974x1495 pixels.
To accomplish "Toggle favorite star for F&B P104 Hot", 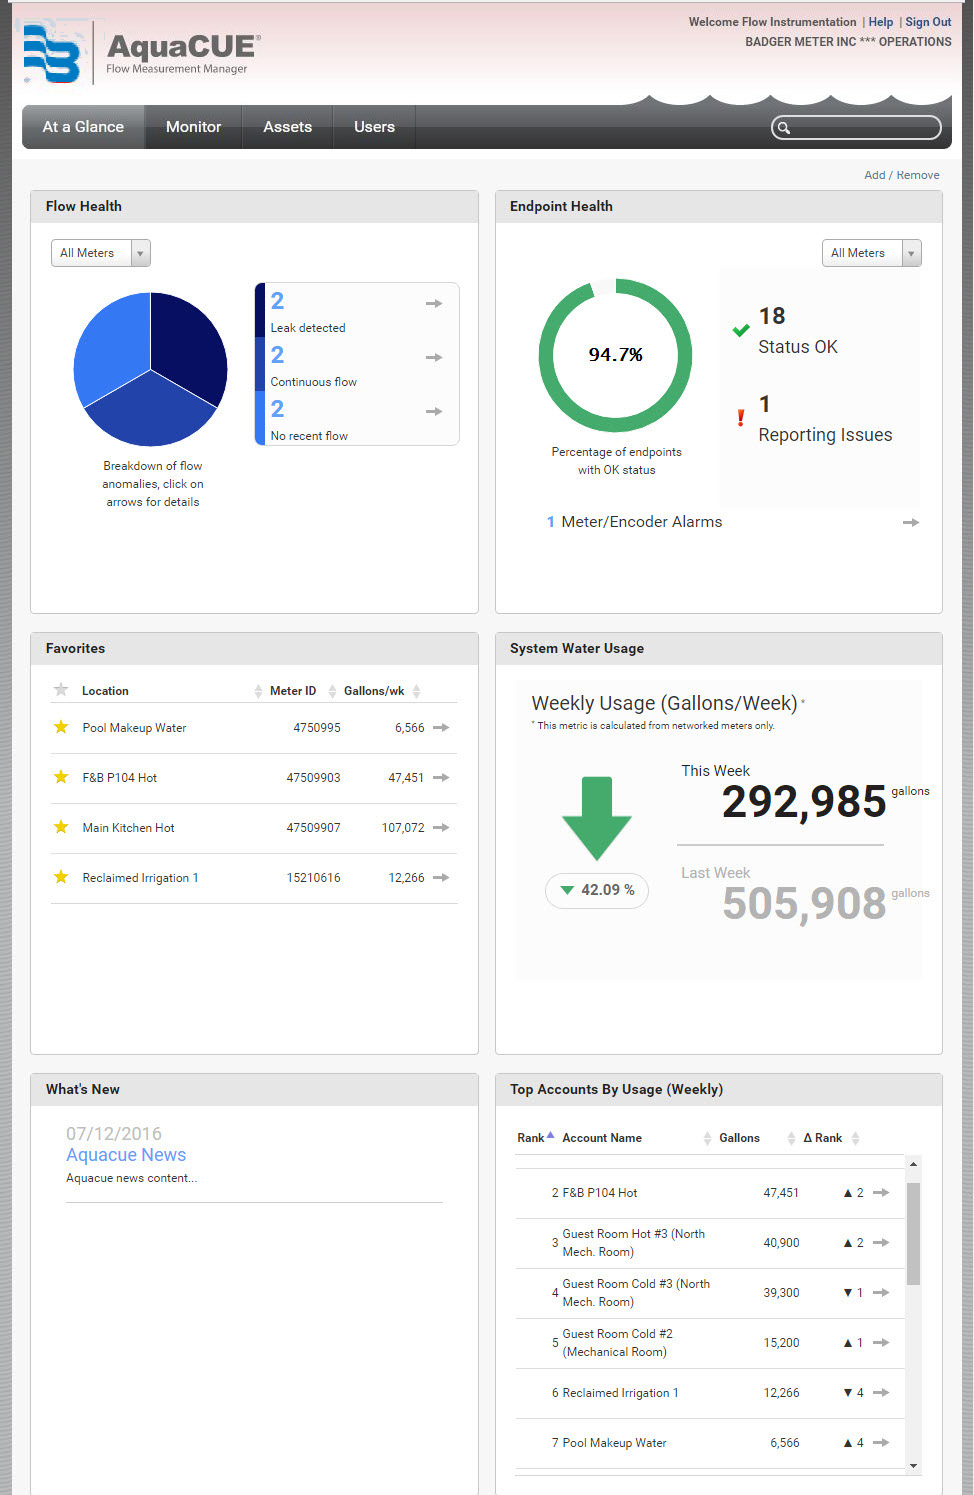I will pos(61,777).
